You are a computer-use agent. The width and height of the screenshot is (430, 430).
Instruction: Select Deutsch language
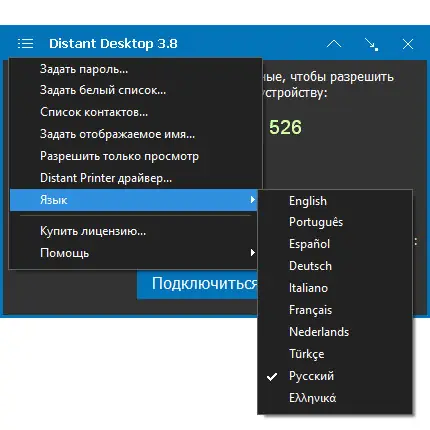tap(335, 266)
